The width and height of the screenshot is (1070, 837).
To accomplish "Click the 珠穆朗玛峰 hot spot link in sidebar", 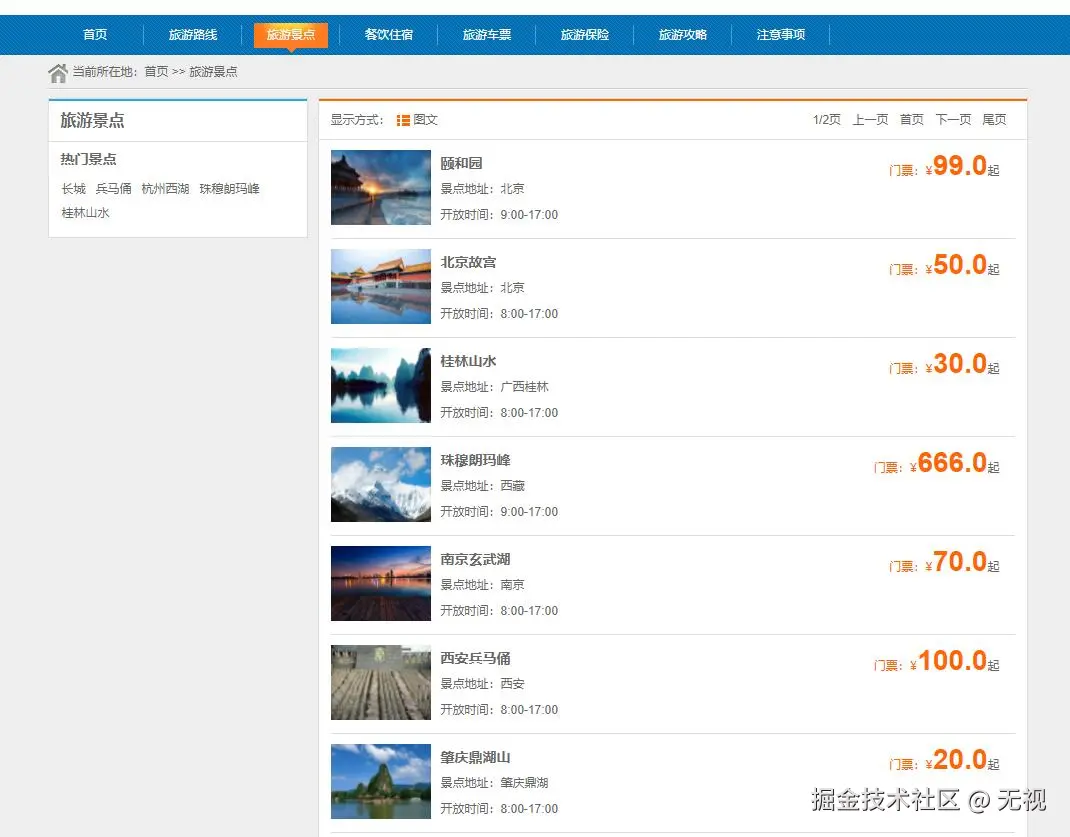I will point(229,189).
